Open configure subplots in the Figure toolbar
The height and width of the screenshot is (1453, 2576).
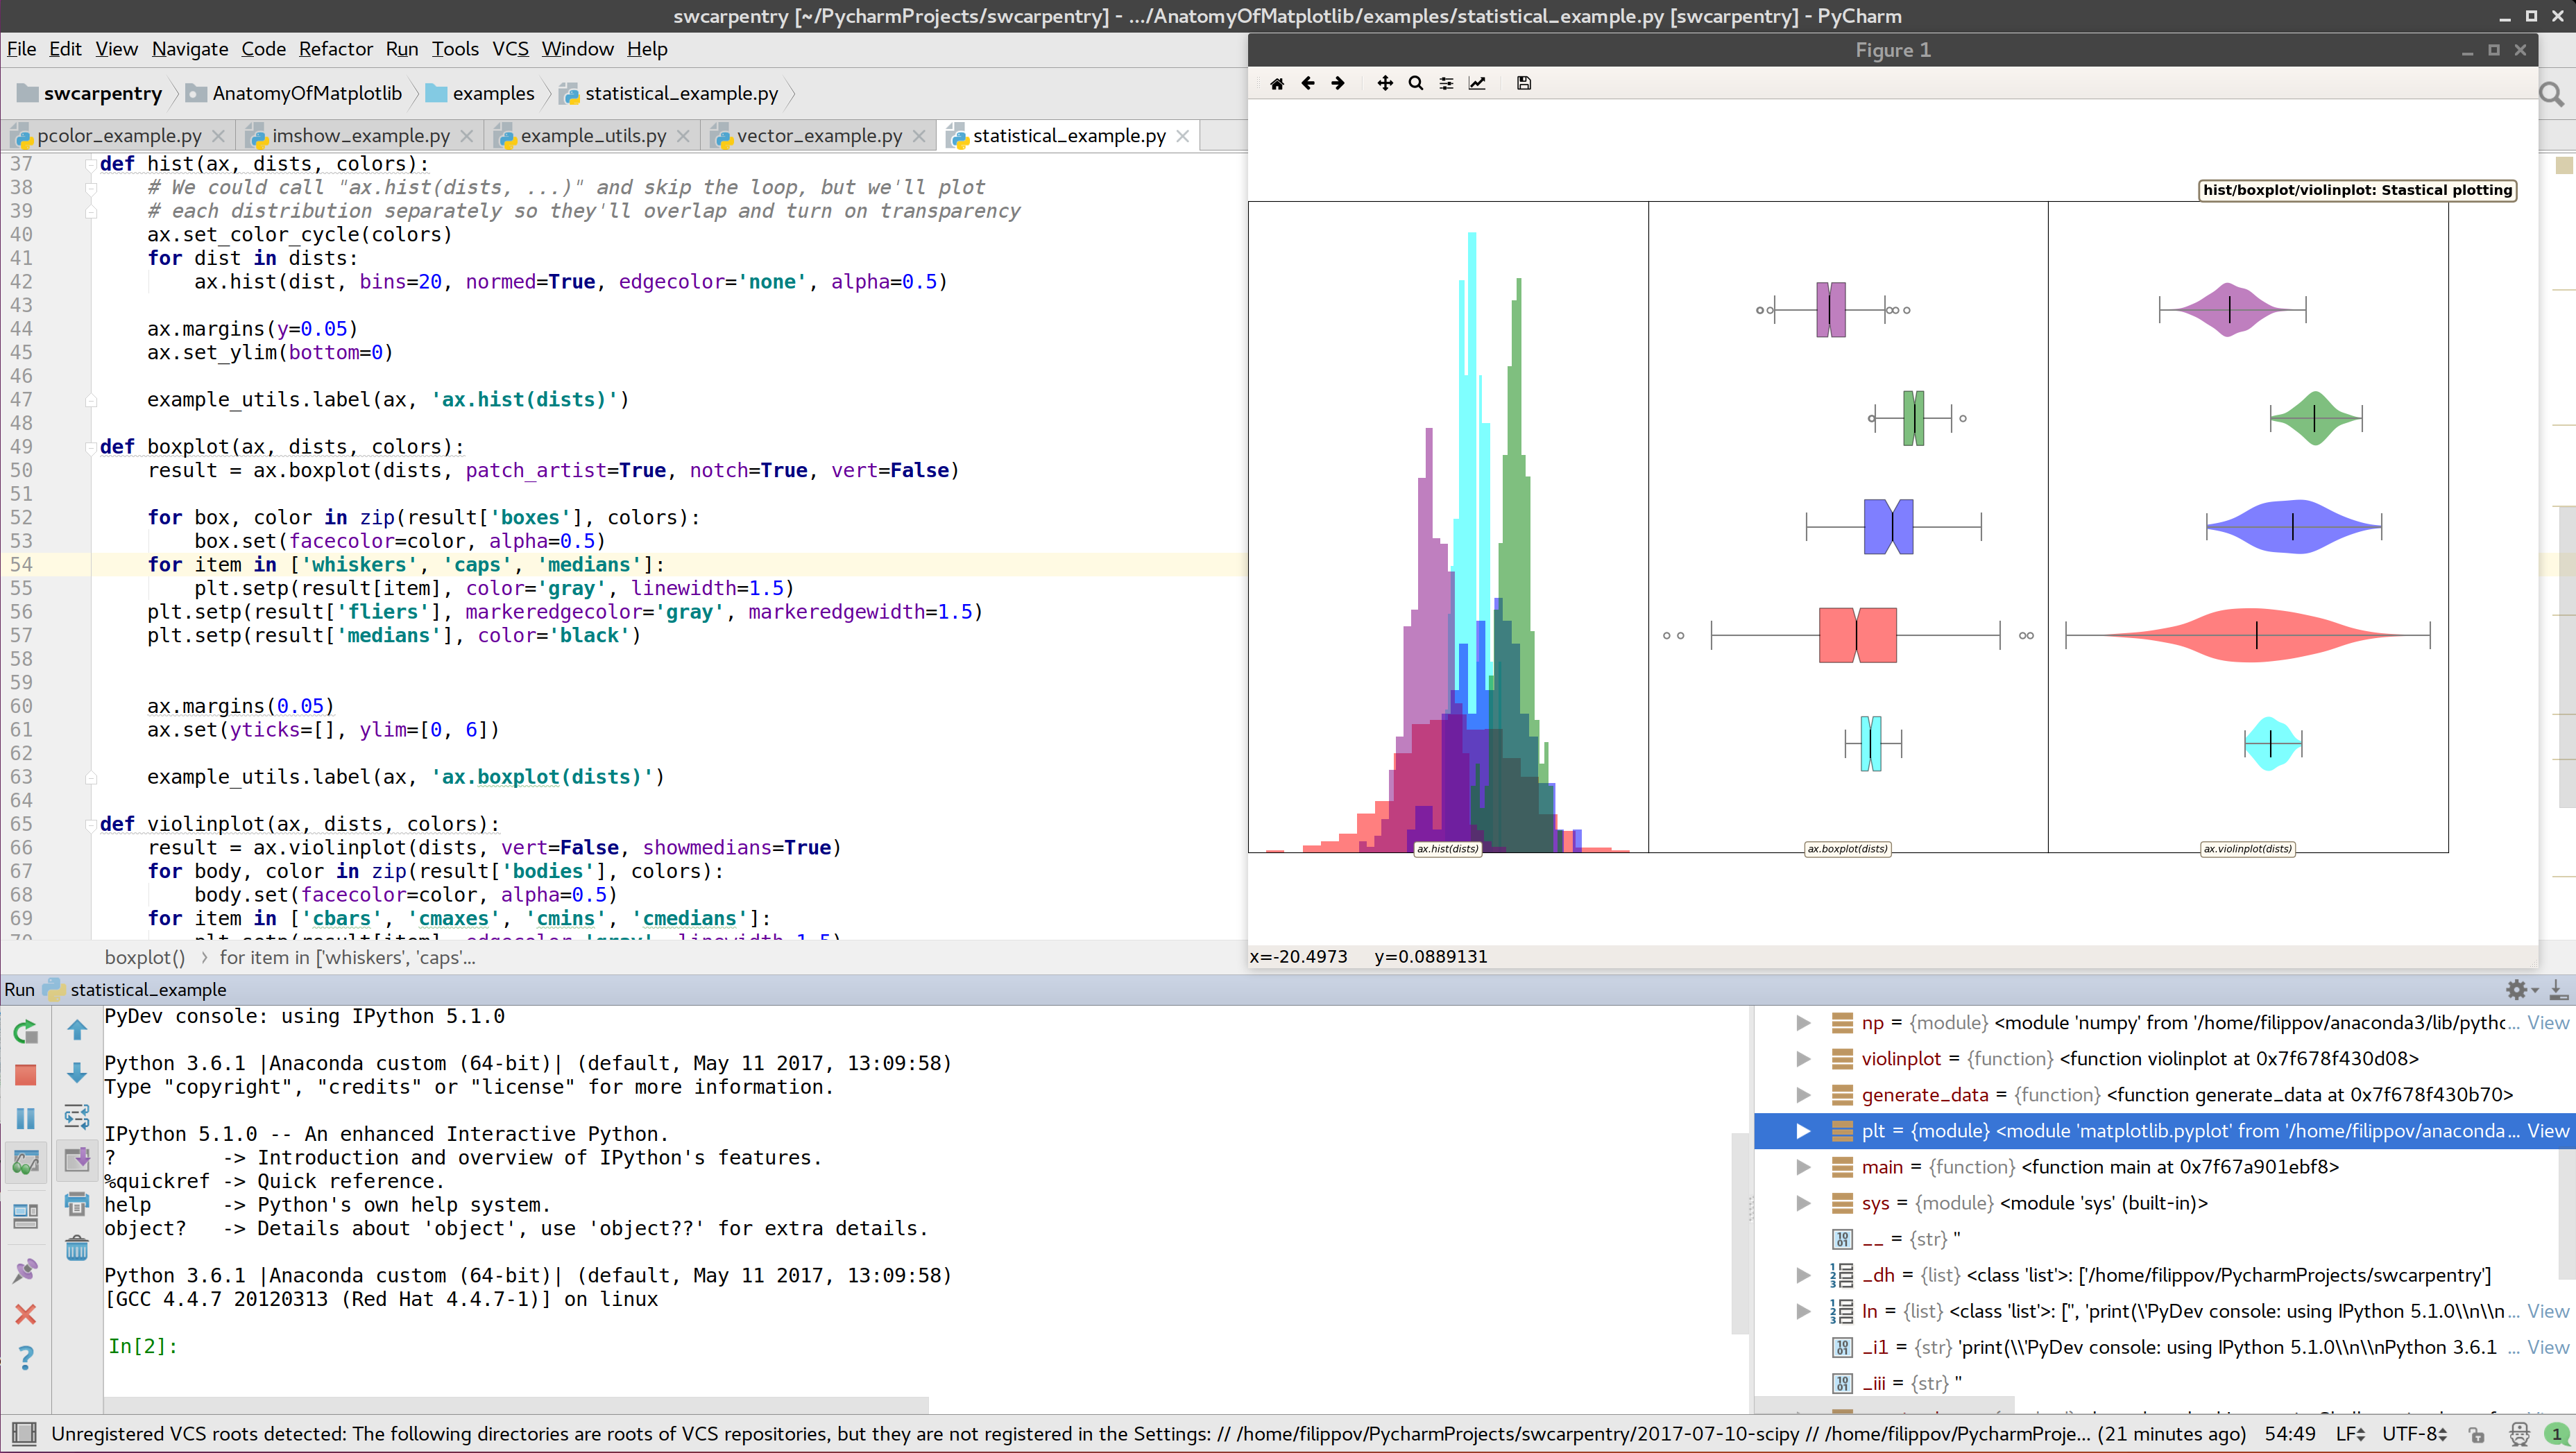click(x=1446, y=83)
